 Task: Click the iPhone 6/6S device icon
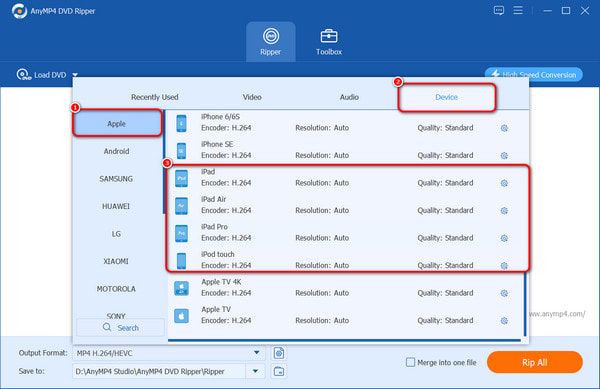181,124
